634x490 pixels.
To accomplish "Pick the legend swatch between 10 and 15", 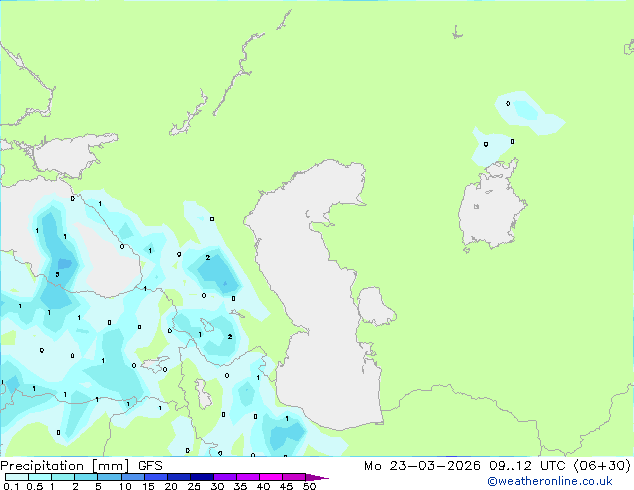I will [x=133, y=477].
